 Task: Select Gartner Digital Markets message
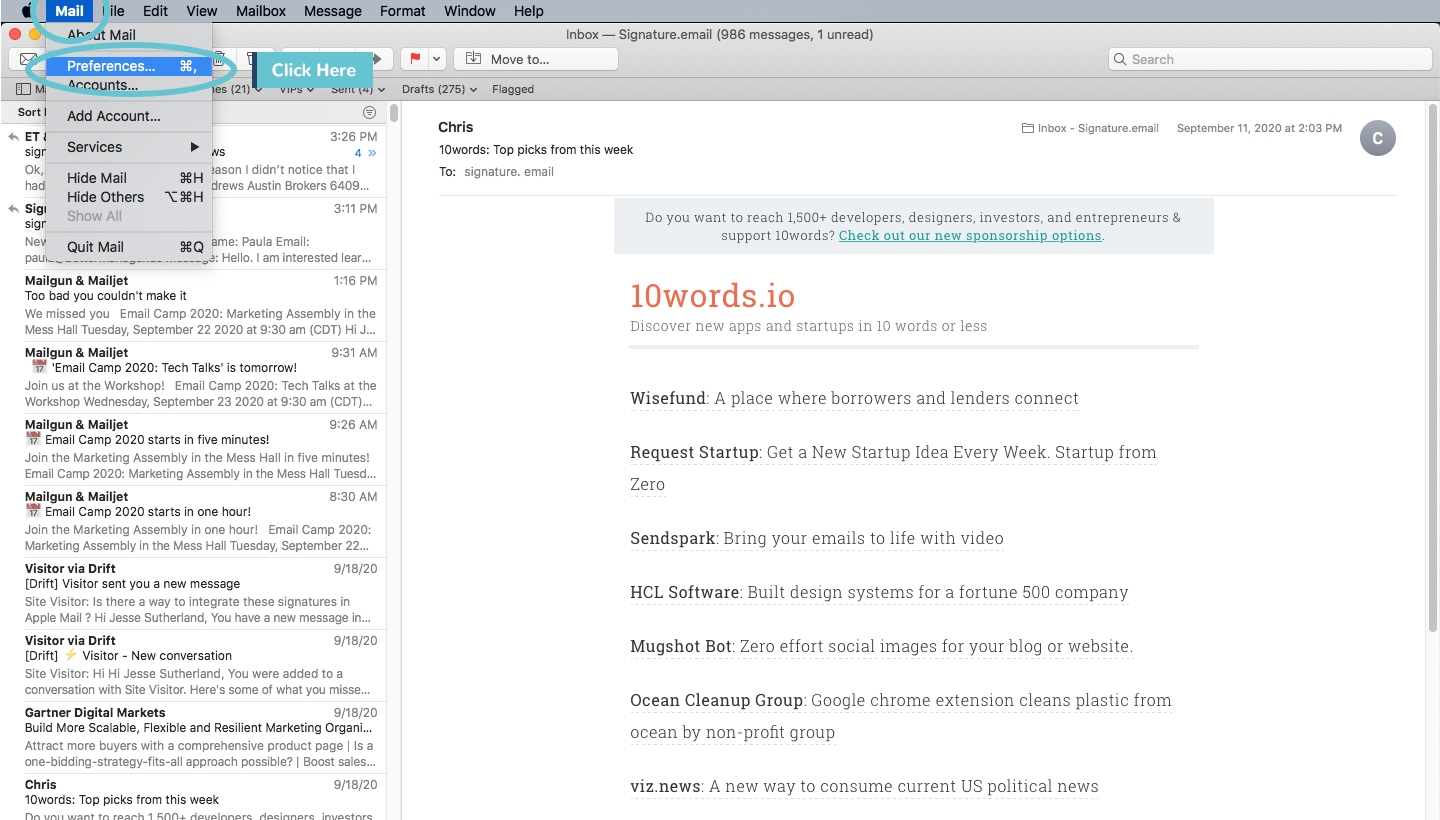coord(200,738)
